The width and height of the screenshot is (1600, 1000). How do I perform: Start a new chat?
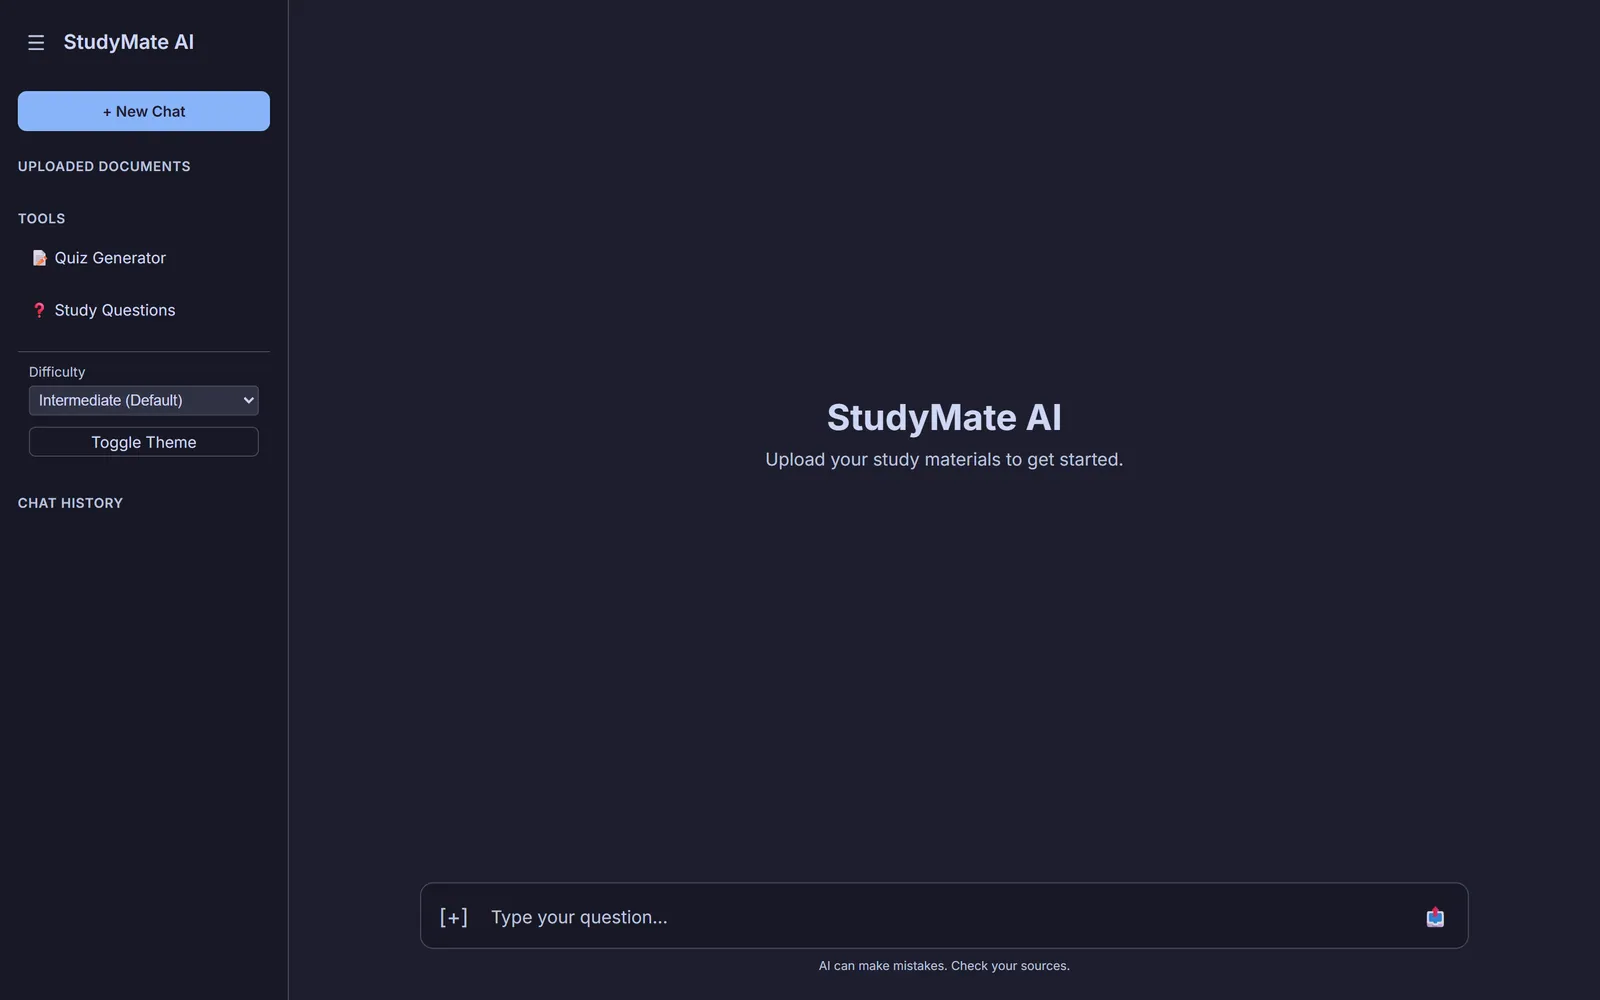[x=144, y=111]
